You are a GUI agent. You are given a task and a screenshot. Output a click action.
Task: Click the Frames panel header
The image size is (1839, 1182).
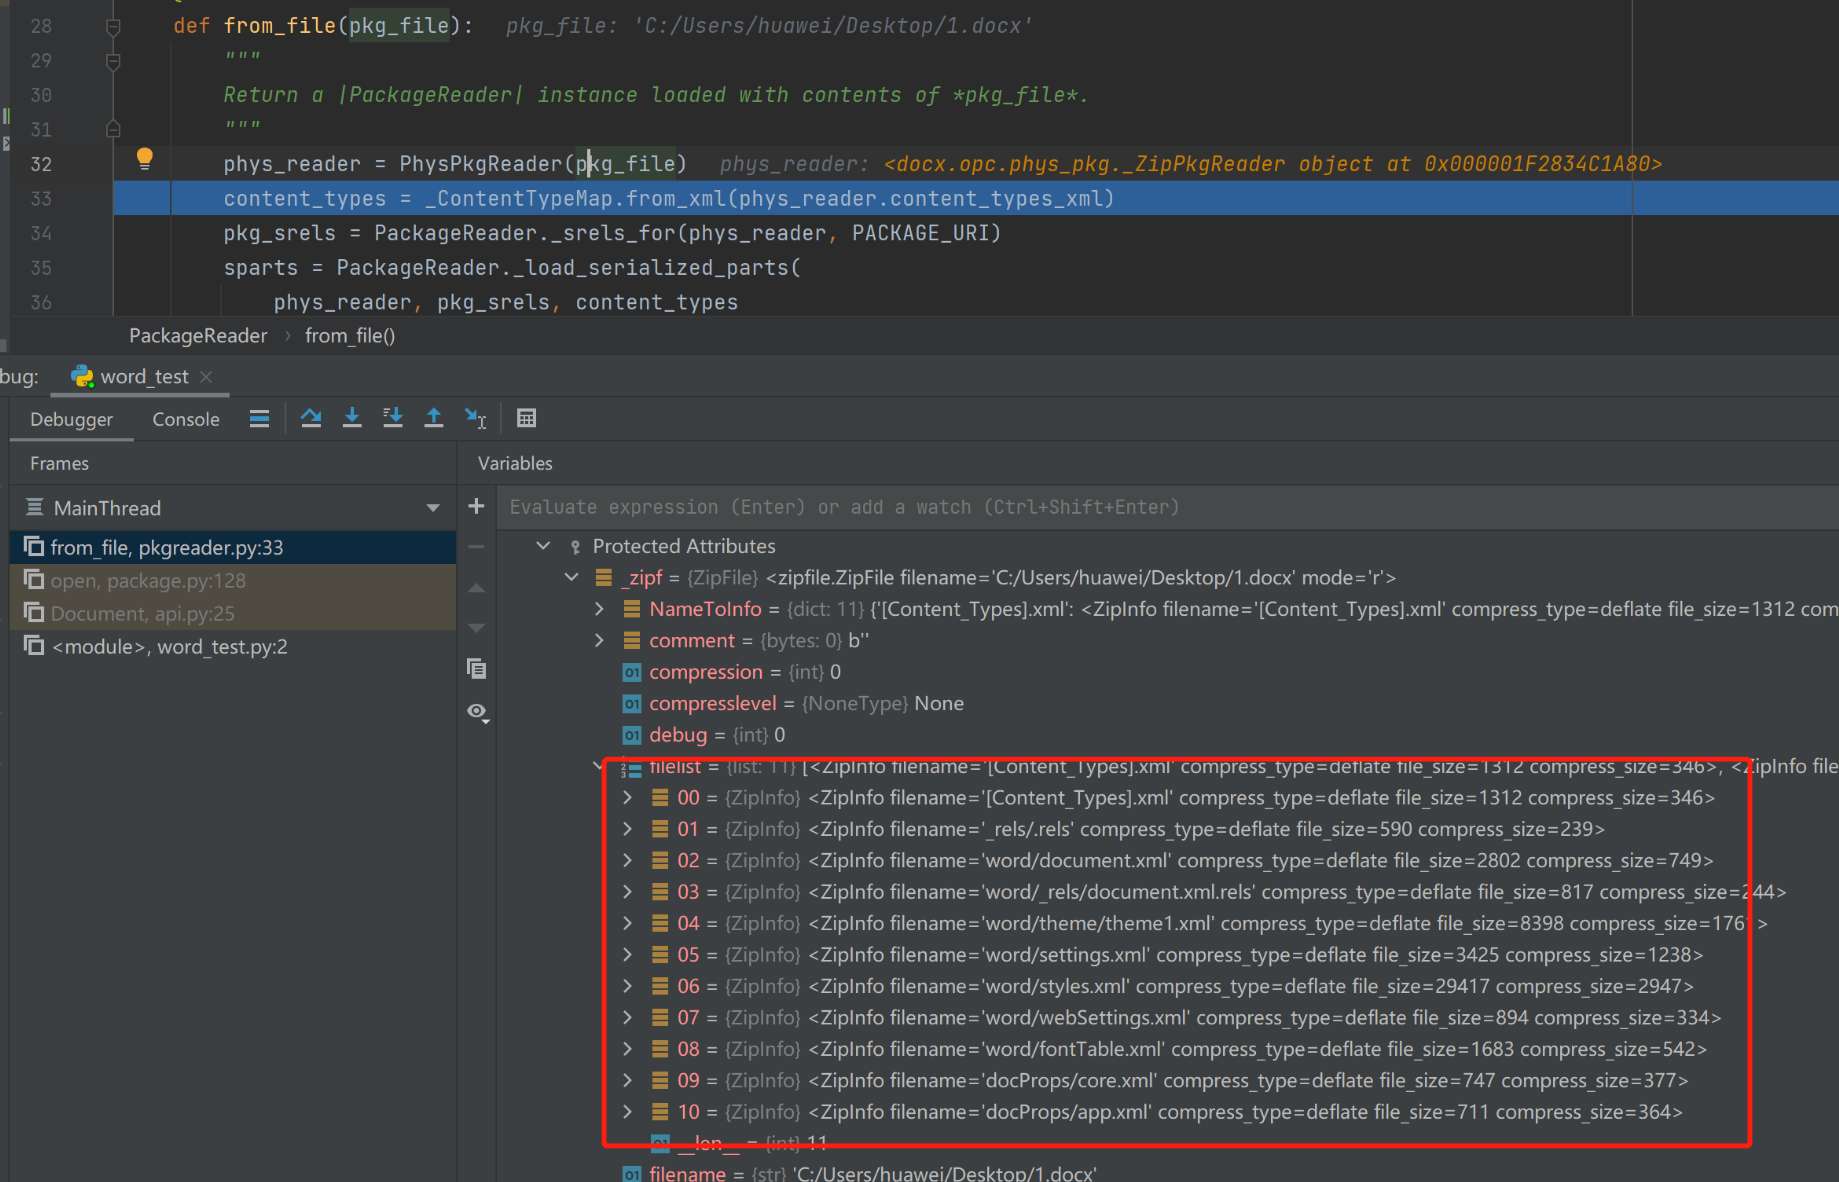click(x=59, y=463)
